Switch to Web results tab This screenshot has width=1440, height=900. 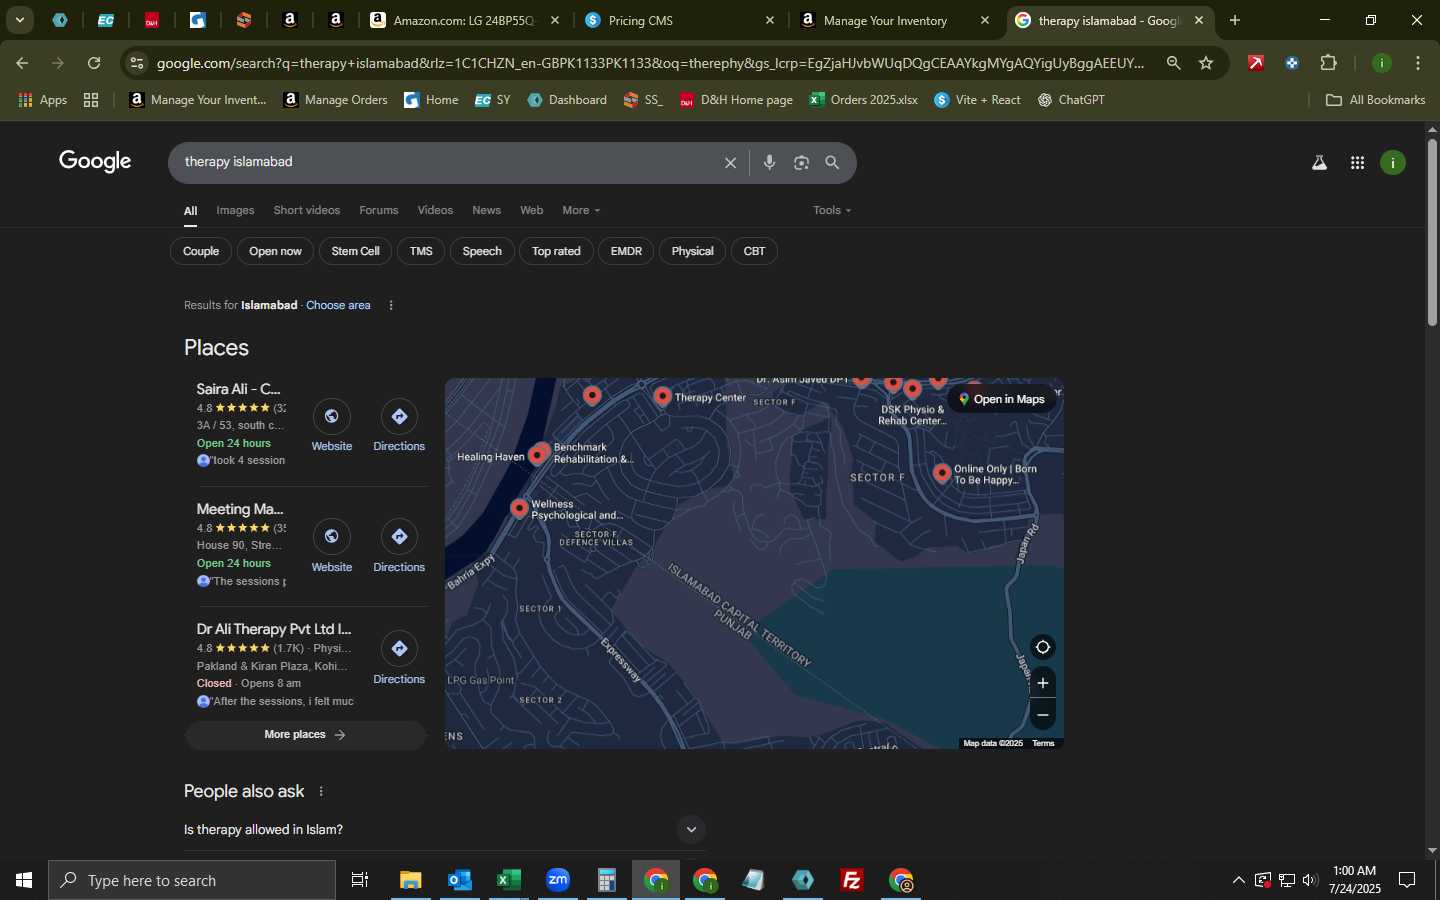tap(532, 210)
